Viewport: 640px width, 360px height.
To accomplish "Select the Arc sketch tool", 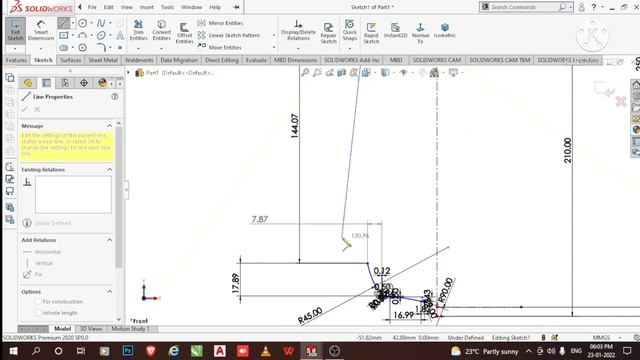I will (x=82, y=36).
